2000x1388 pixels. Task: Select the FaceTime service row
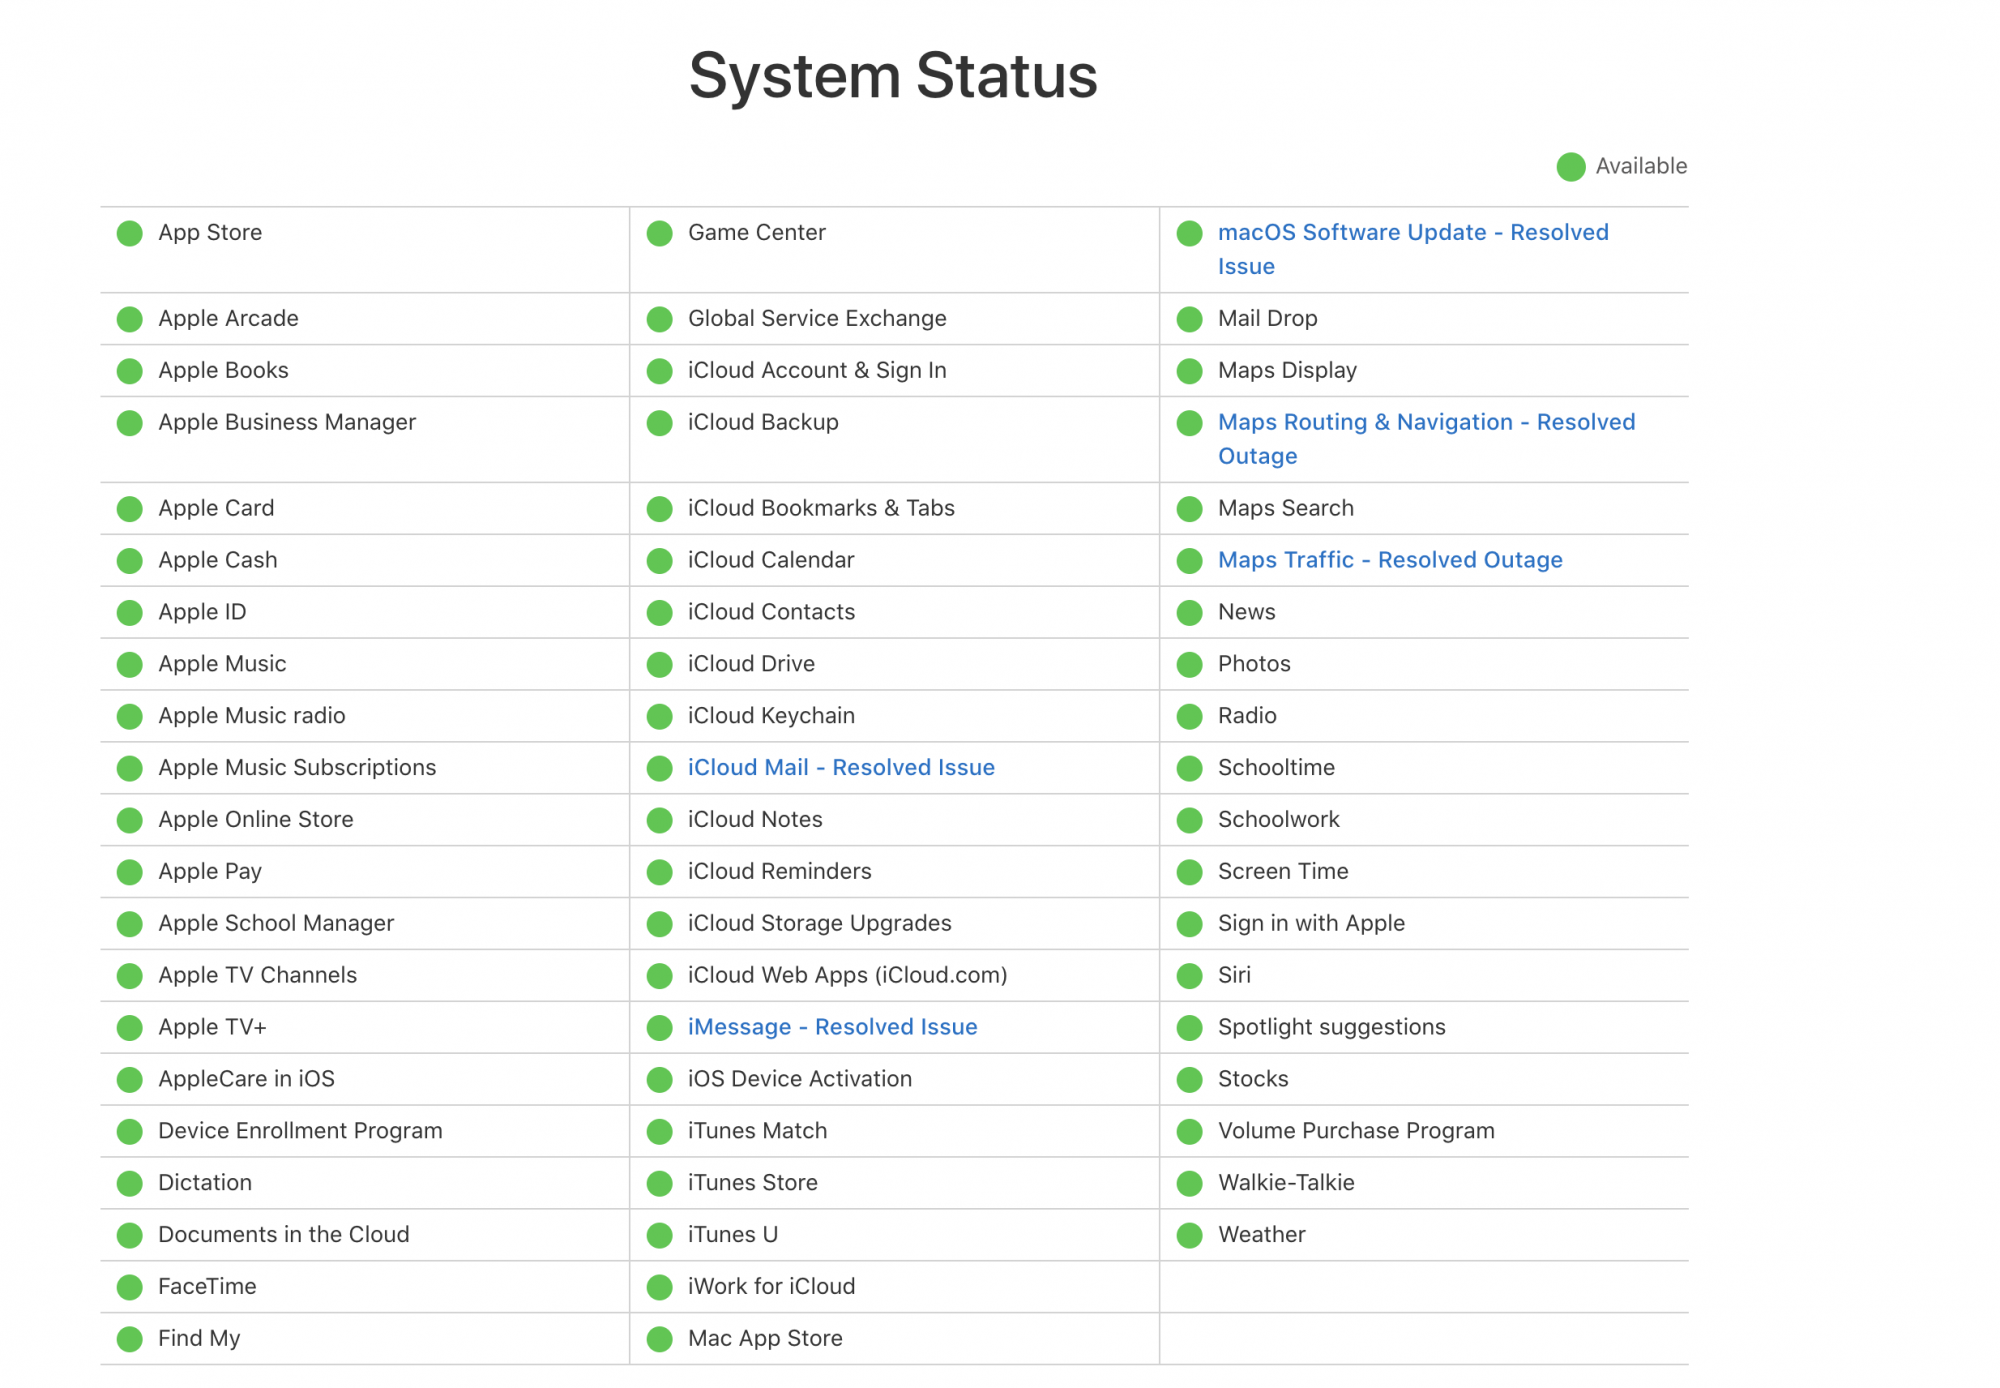(207, 1287)
